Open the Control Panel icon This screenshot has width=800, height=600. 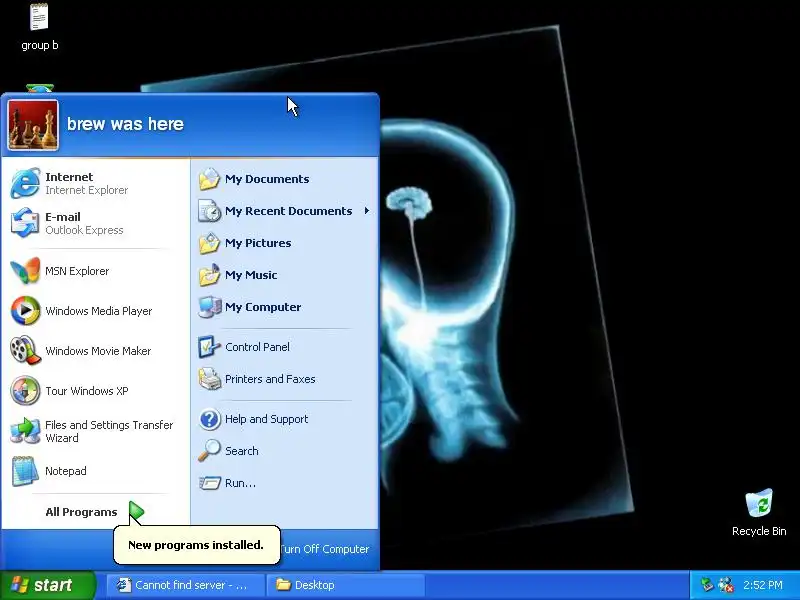209,347
